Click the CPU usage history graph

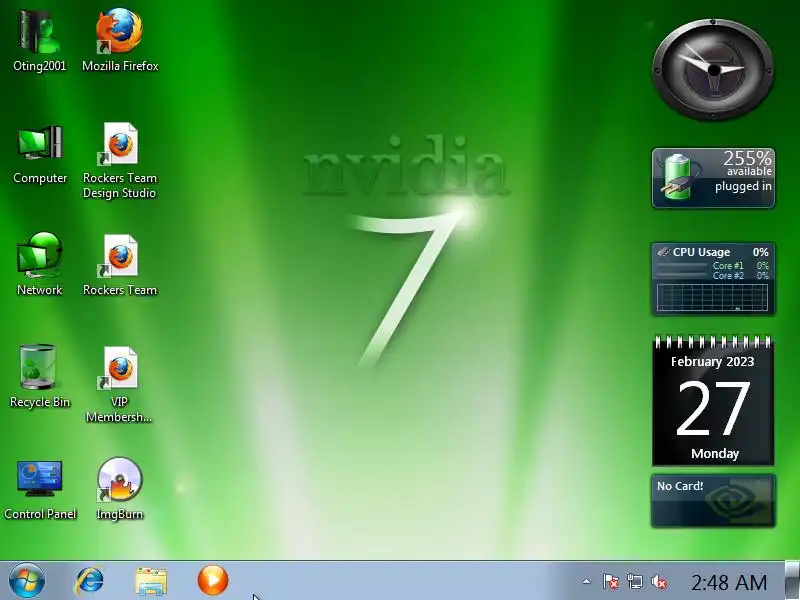pyautogui.click(x=712, y=297)
